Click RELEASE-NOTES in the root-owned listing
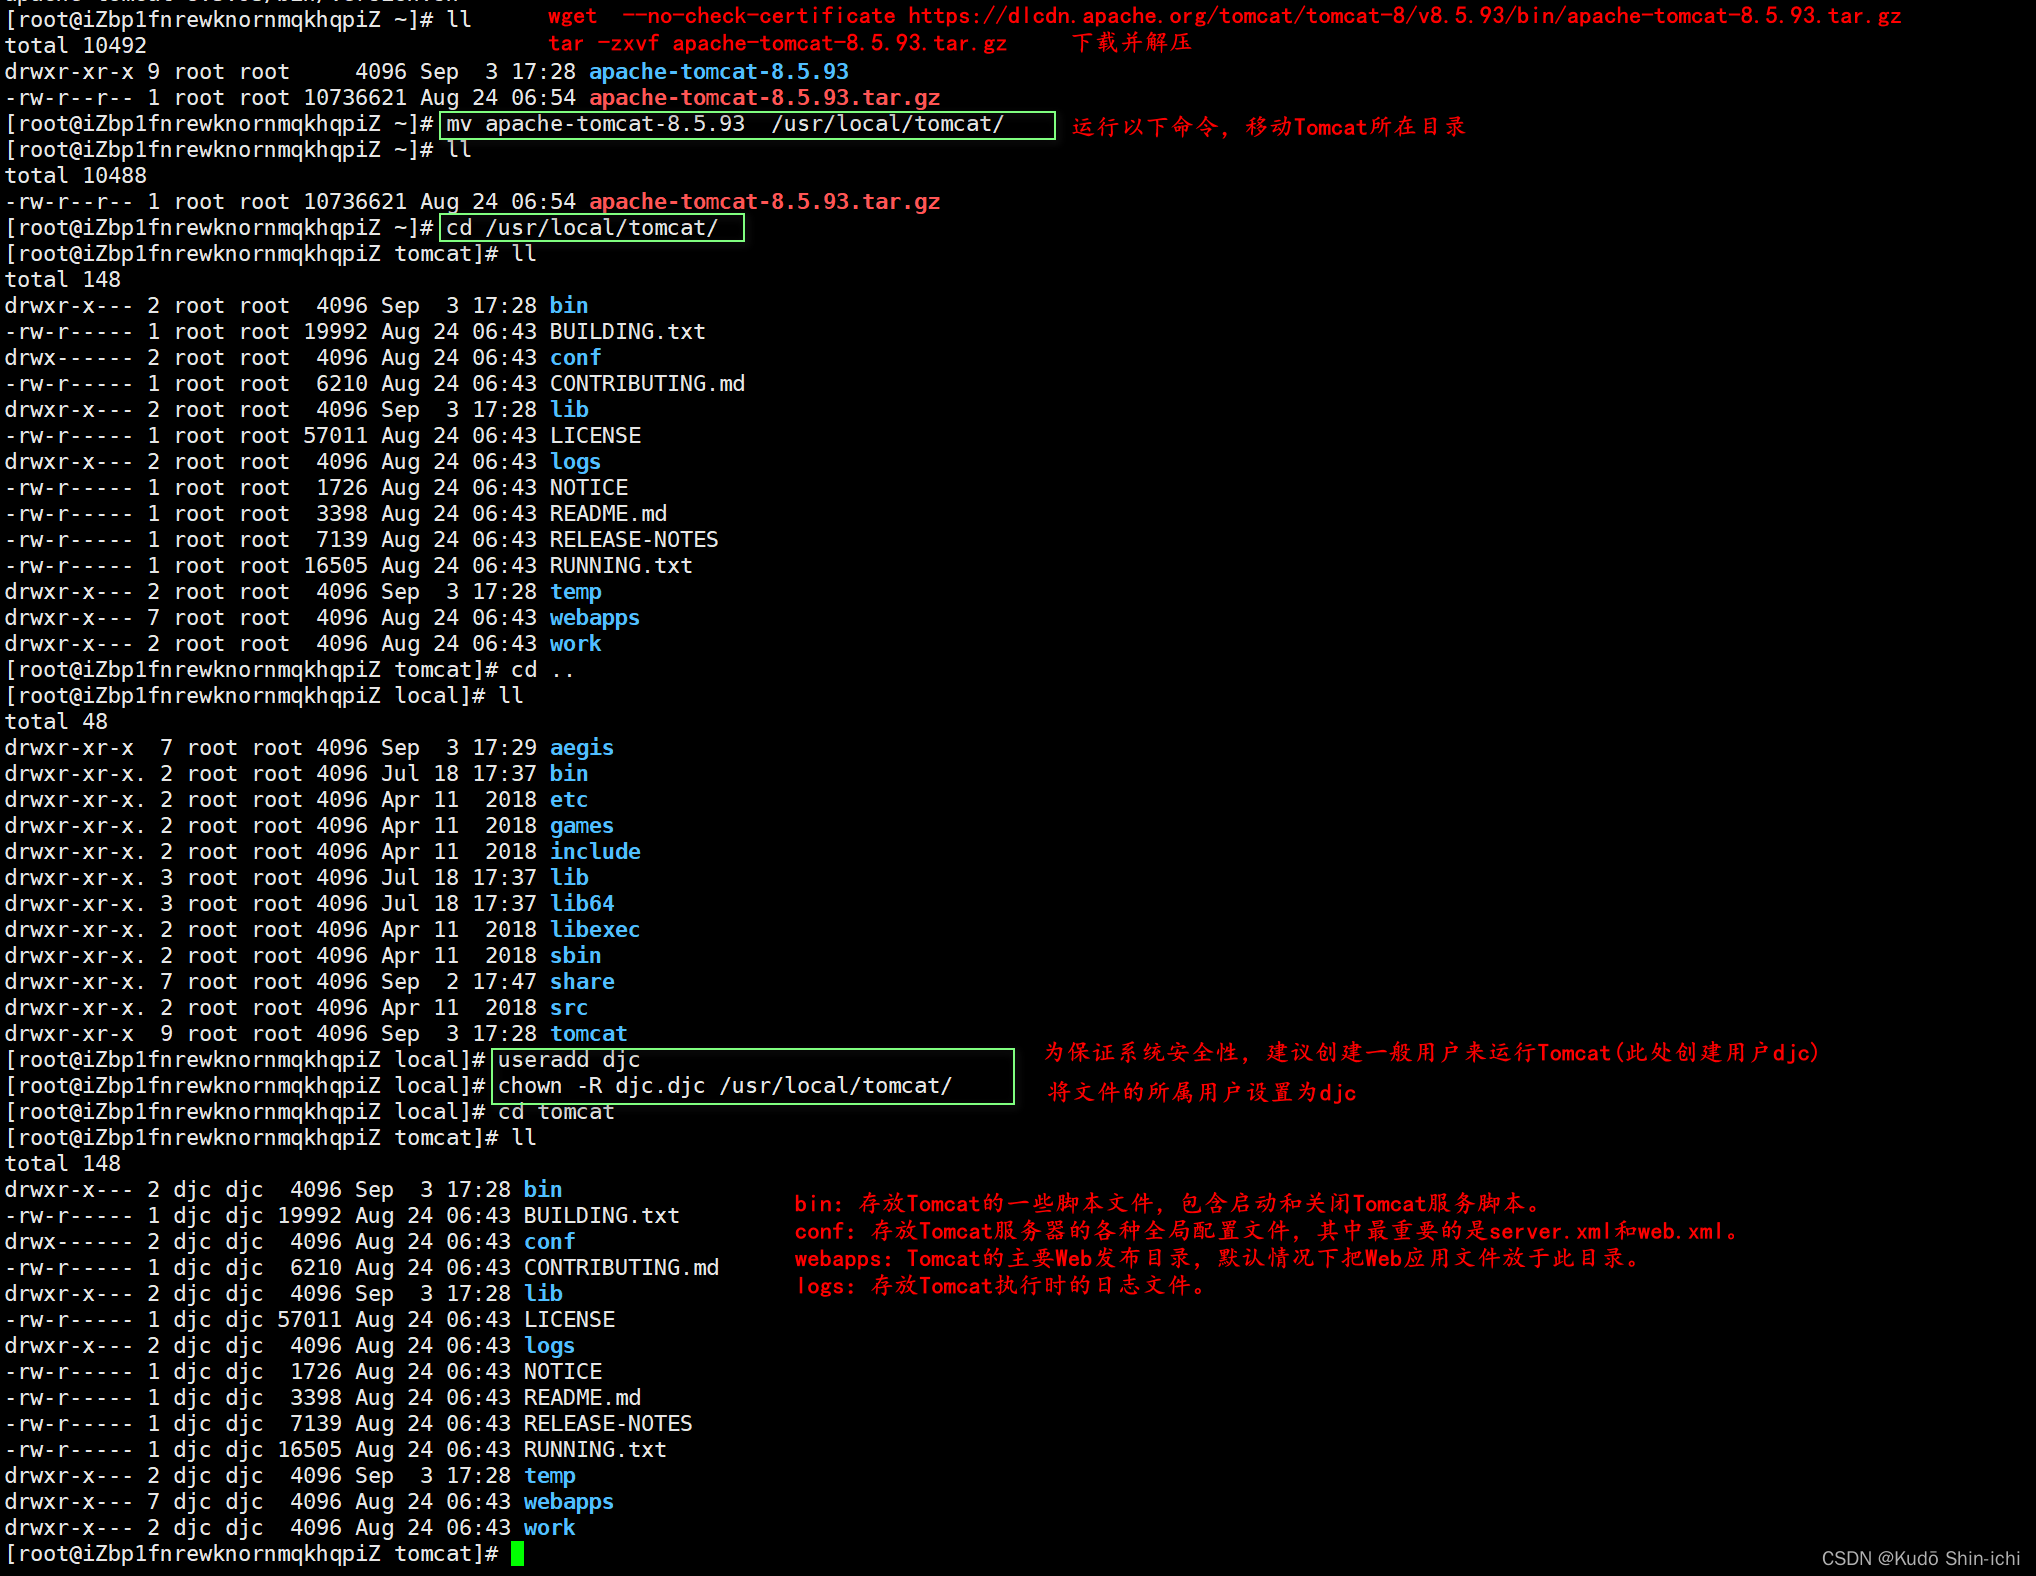The width and height of the screenshot is (2036, 1576). point(634,540)
